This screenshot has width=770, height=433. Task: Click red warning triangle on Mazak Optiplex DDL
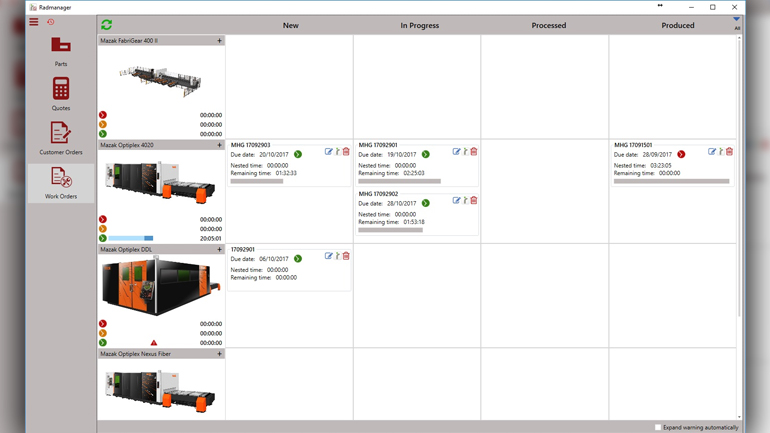point(154,343)
